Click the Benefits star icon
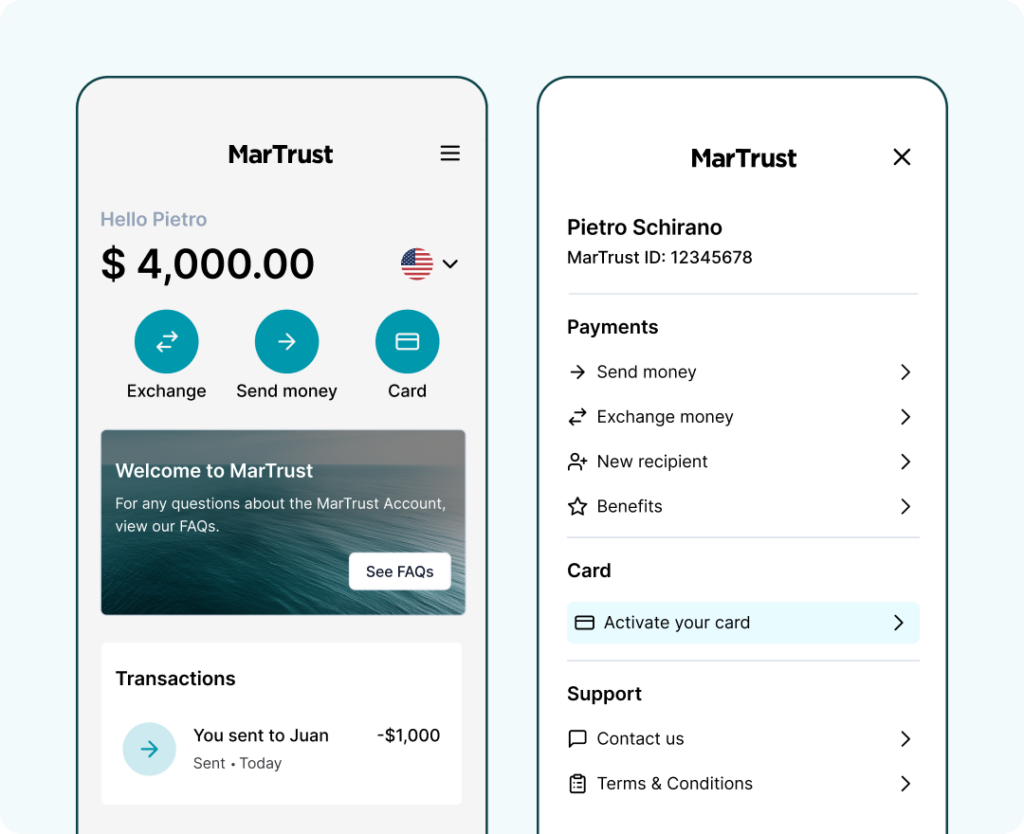This screenshot has width=1024, height=834. click(x=578, y=507)
